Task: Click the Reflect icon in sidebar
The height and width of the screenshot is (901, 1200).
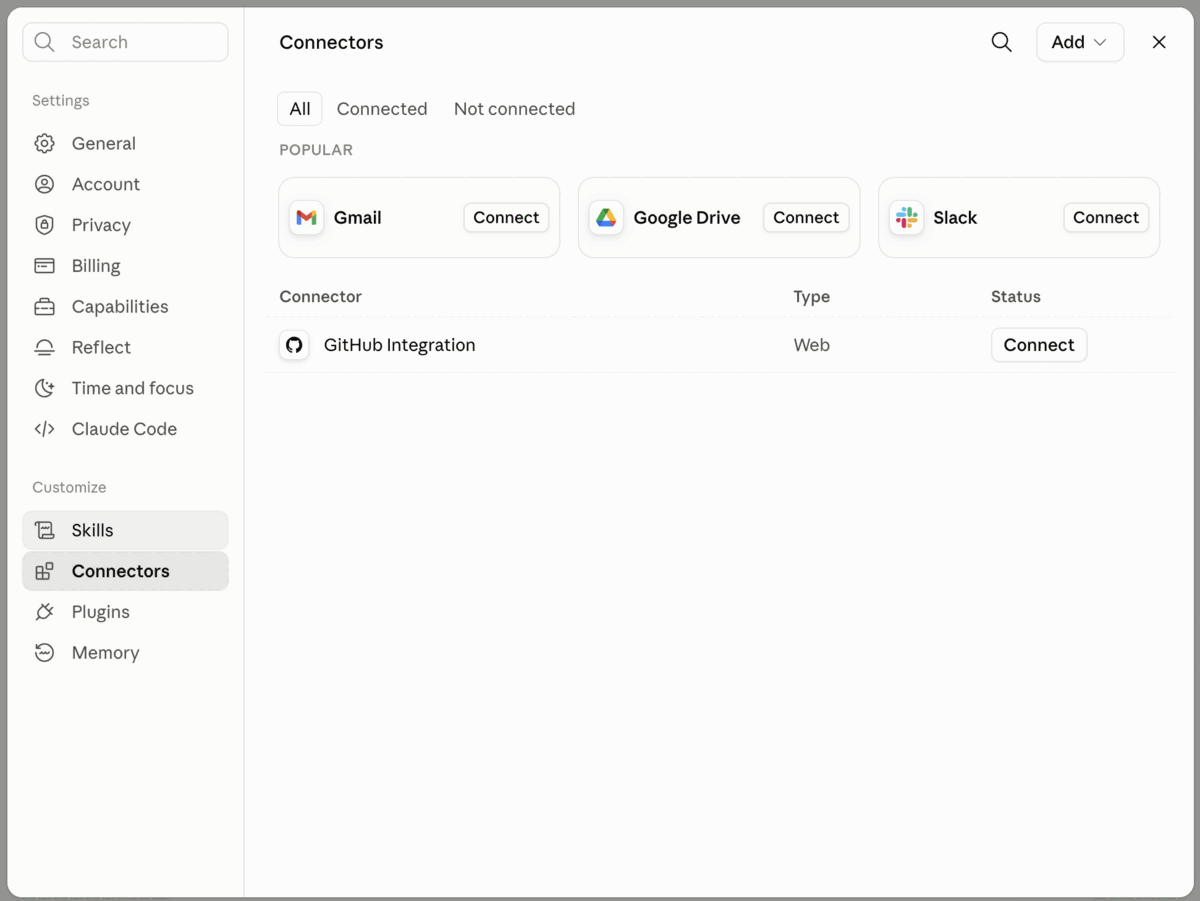Action: 44,347
